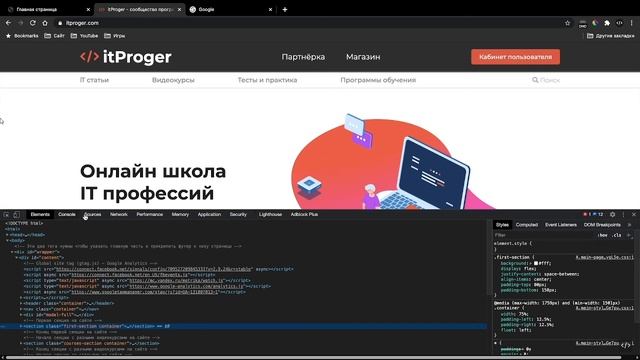This screenshot has width=640, height=360.
Task: Expand the first-section container node
Action: coord(21,326)
